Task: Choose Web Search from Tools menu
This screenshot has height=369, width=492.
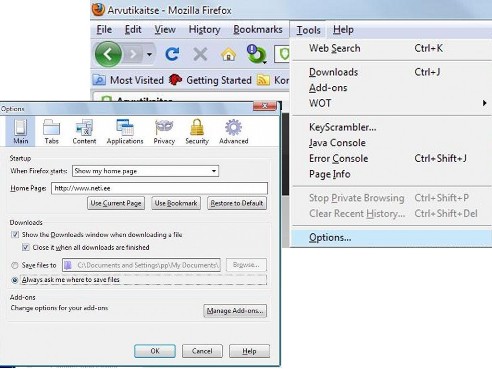Action: pyautogui.click(x=392, y=48)
